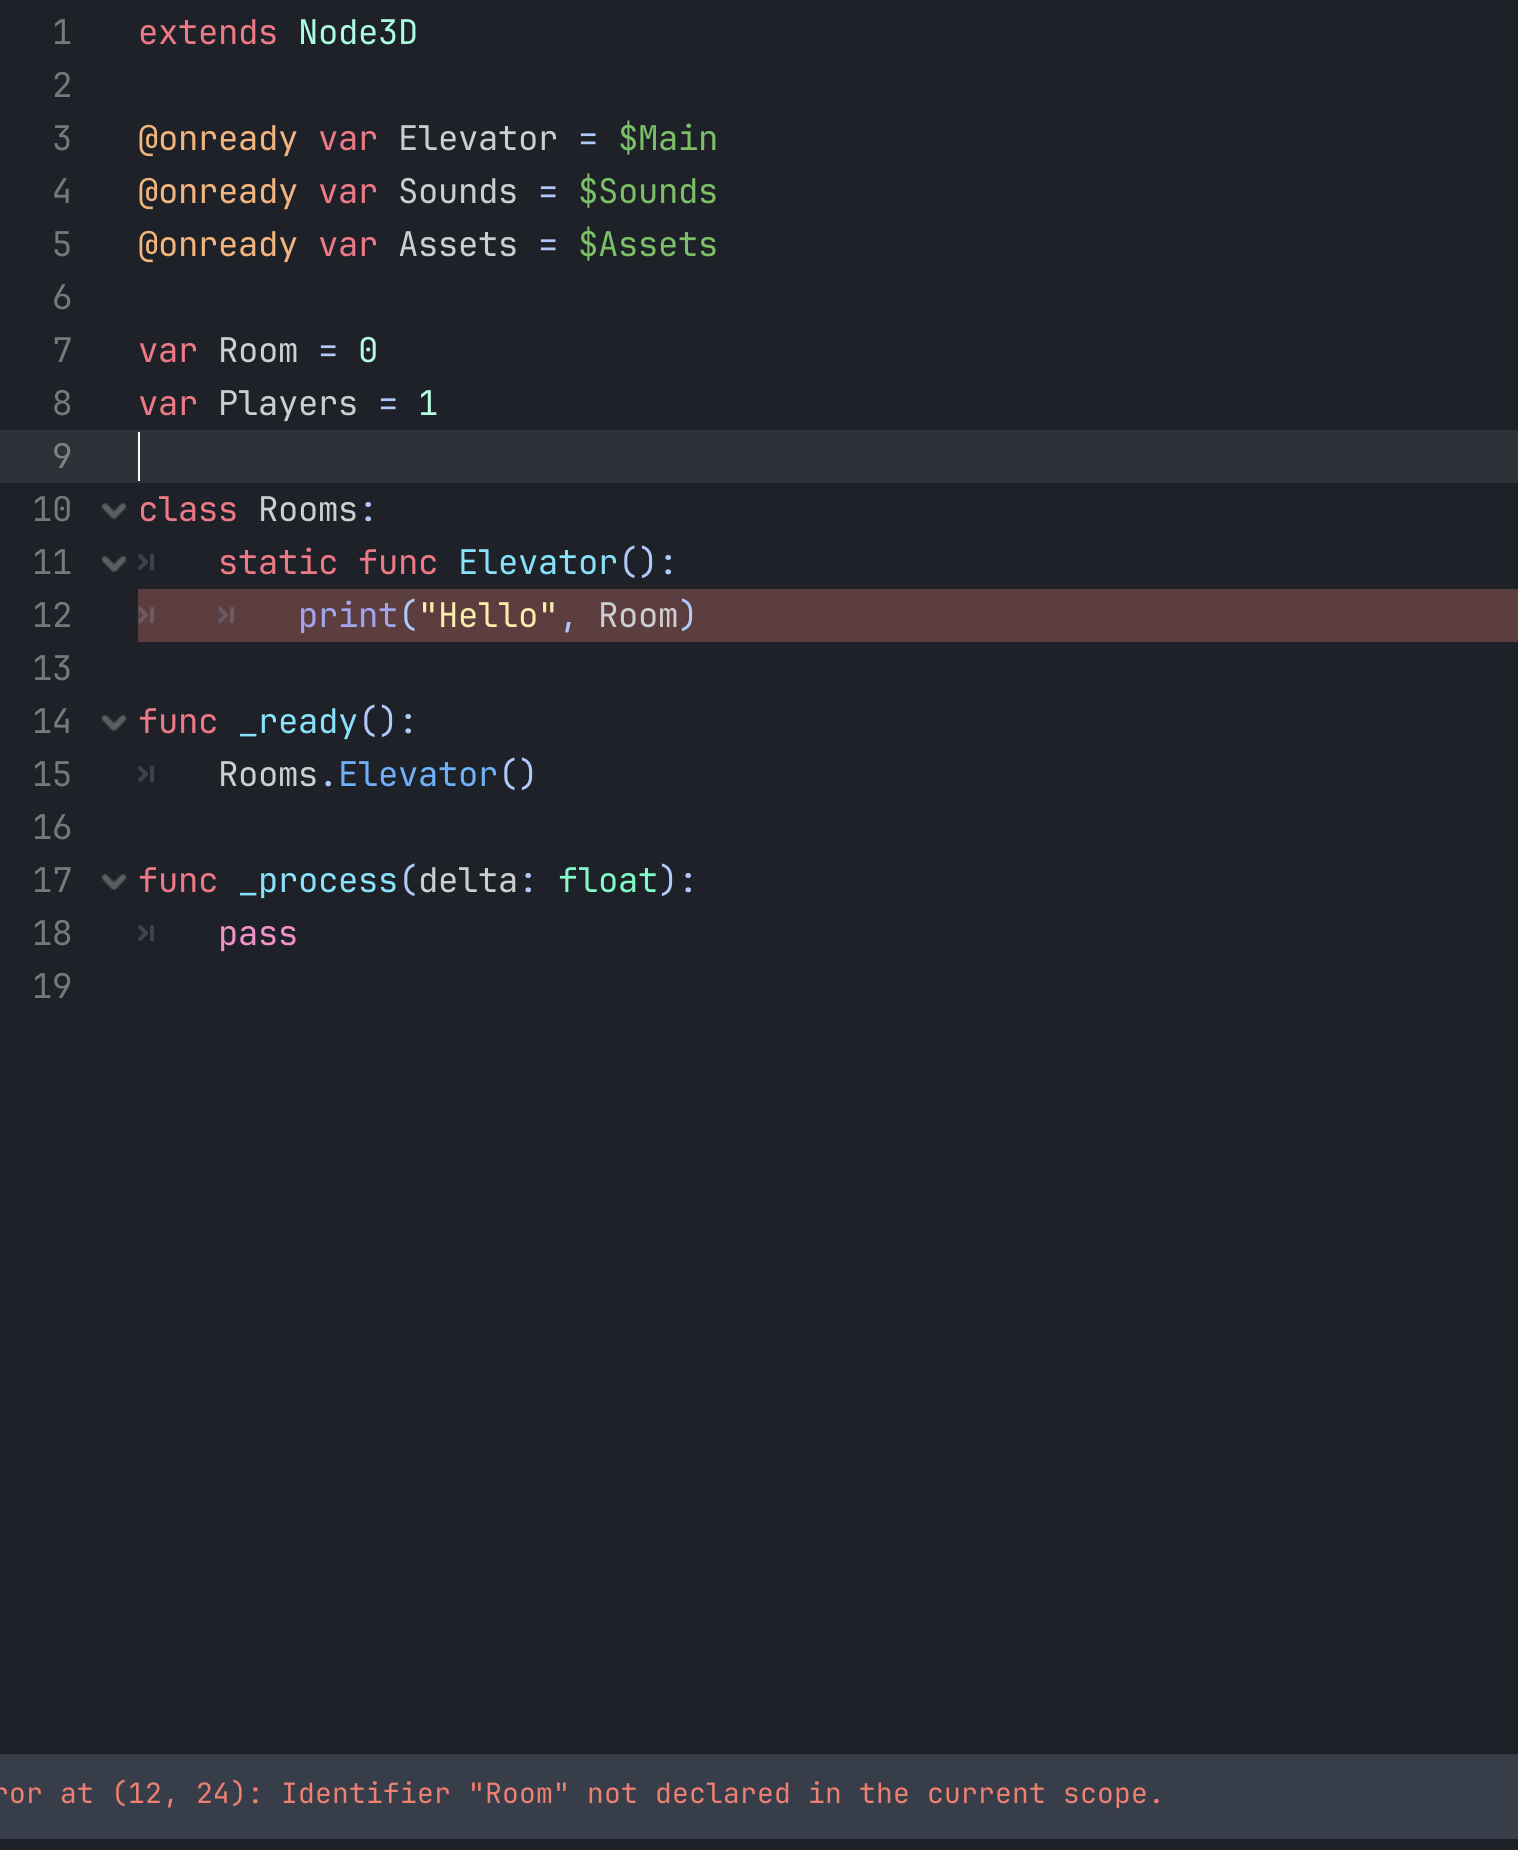Click the "extends" keyword on line 1
Viewport: 1518px width, 1850px height.
click(x=208, y=33)
